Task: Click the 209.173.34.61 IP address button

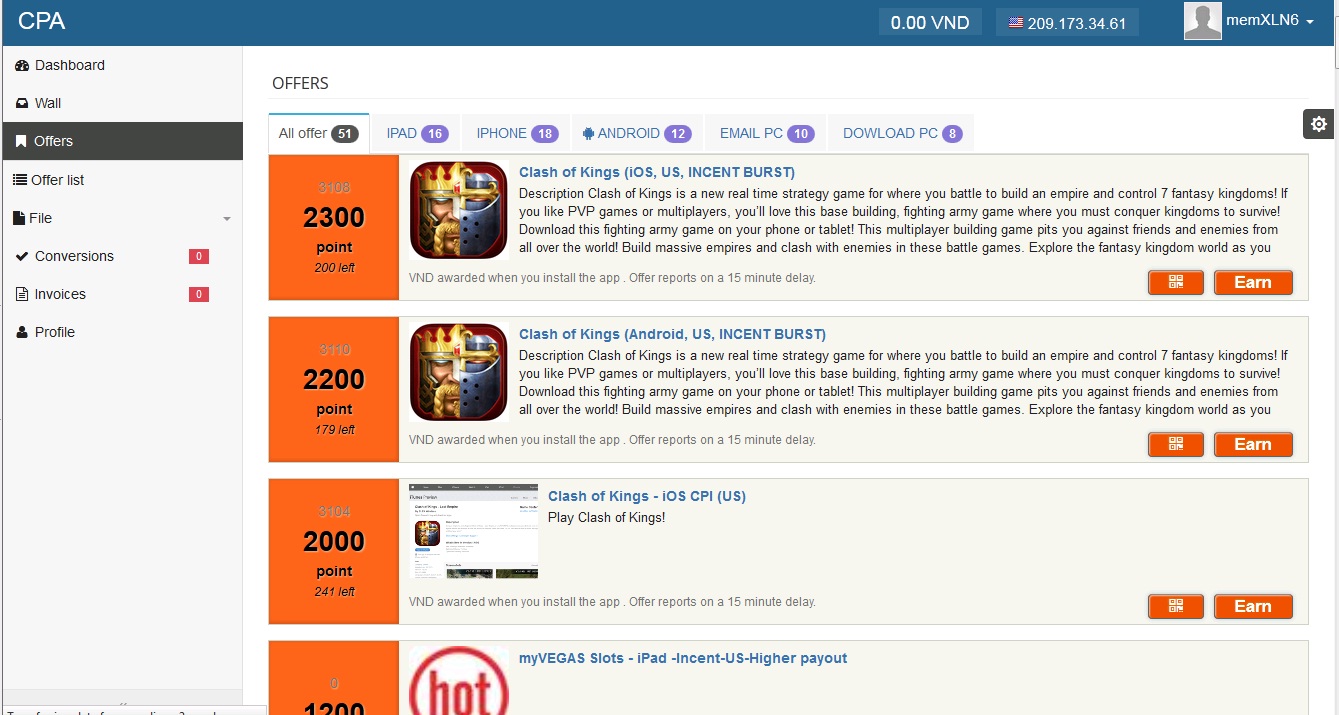Action: [1067, 23]
